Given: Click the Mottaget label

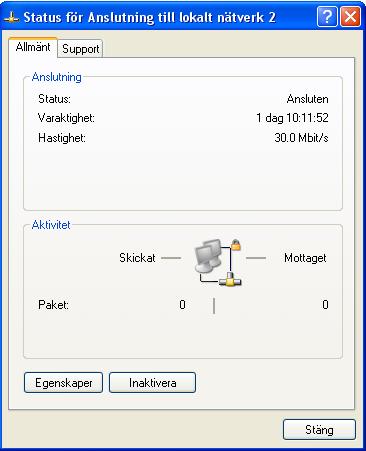Looking at the screenshot, I should 305,258.
